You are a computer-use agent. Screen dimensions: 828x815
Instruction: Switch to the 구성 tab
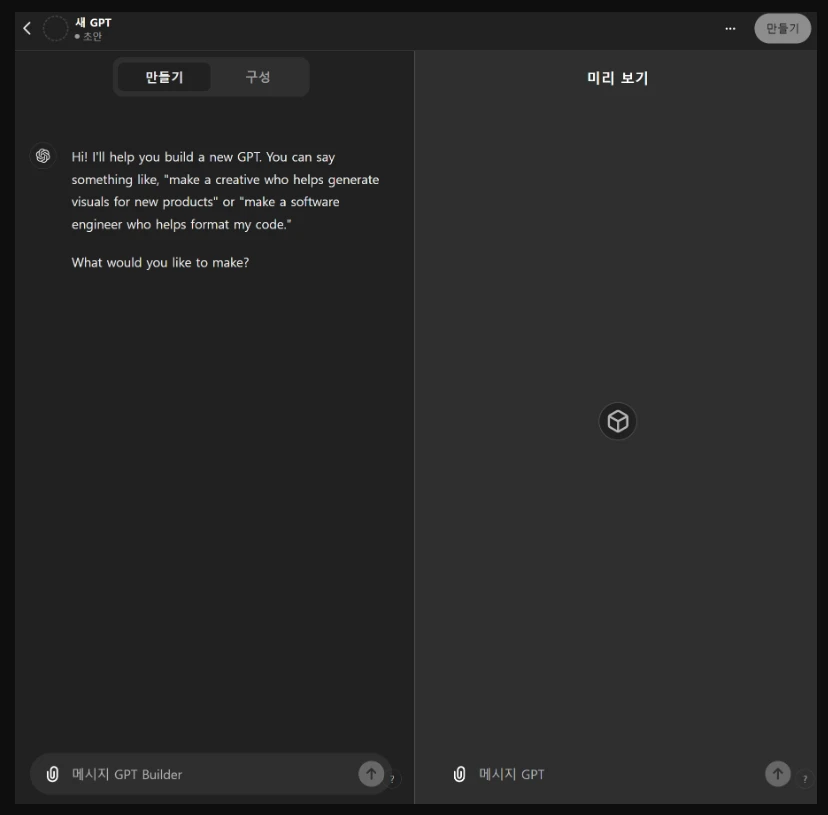[x=258, y=77]
